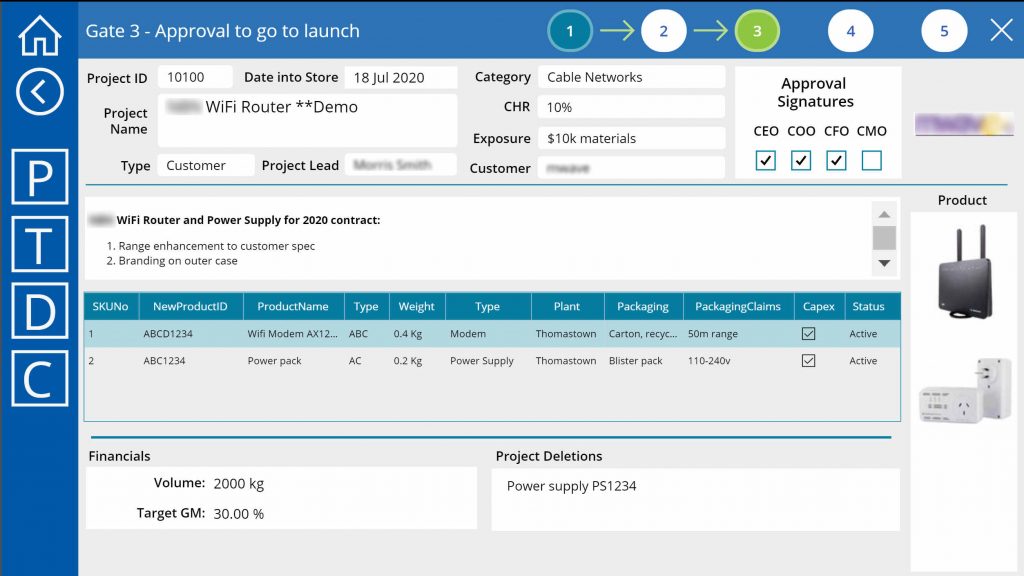Click the PackagingClaims column header

pyautogui.click(x=738, y=306)
